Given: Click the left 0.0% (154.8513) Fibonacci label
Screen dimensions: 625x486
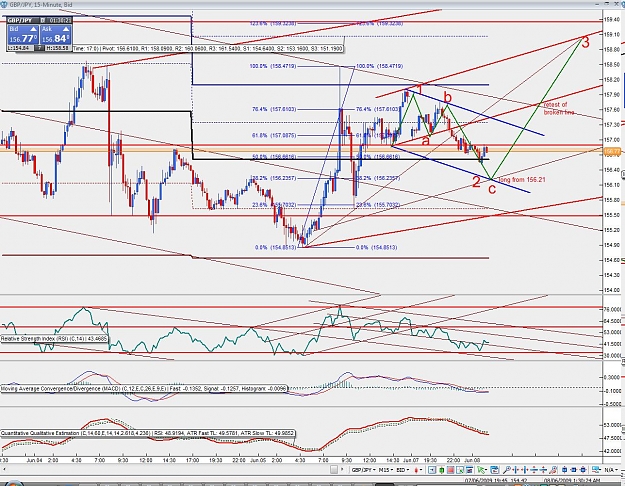Looking at the screenshot, I should pos(275,247).
